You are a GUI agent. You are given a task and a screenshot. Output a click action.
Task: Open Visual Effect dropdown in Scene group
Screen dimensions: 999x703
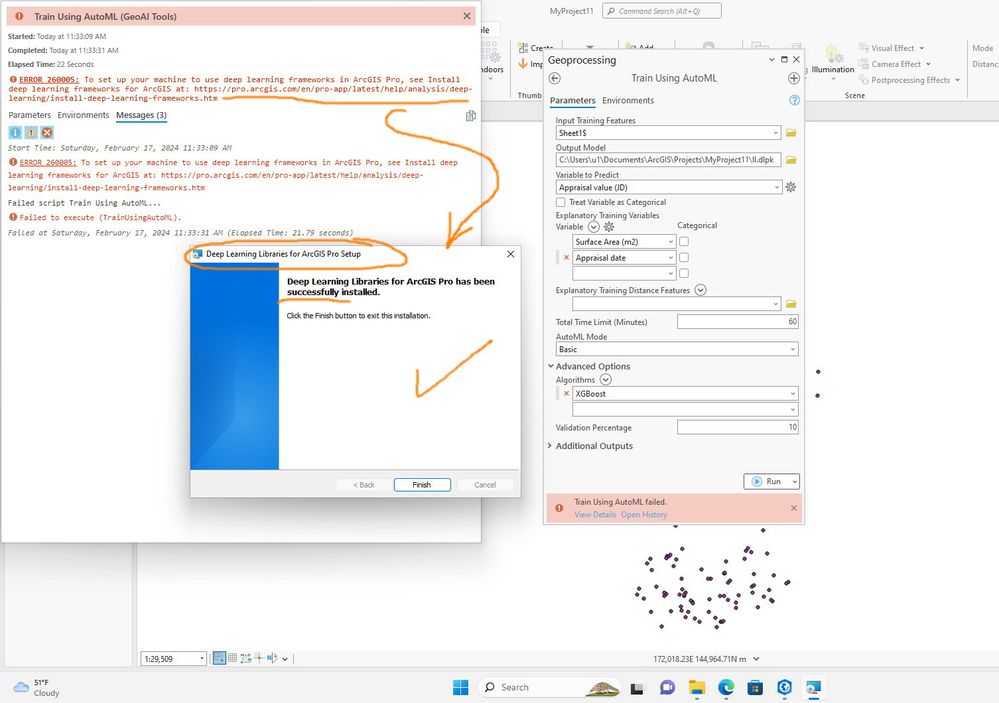point(891,48)
